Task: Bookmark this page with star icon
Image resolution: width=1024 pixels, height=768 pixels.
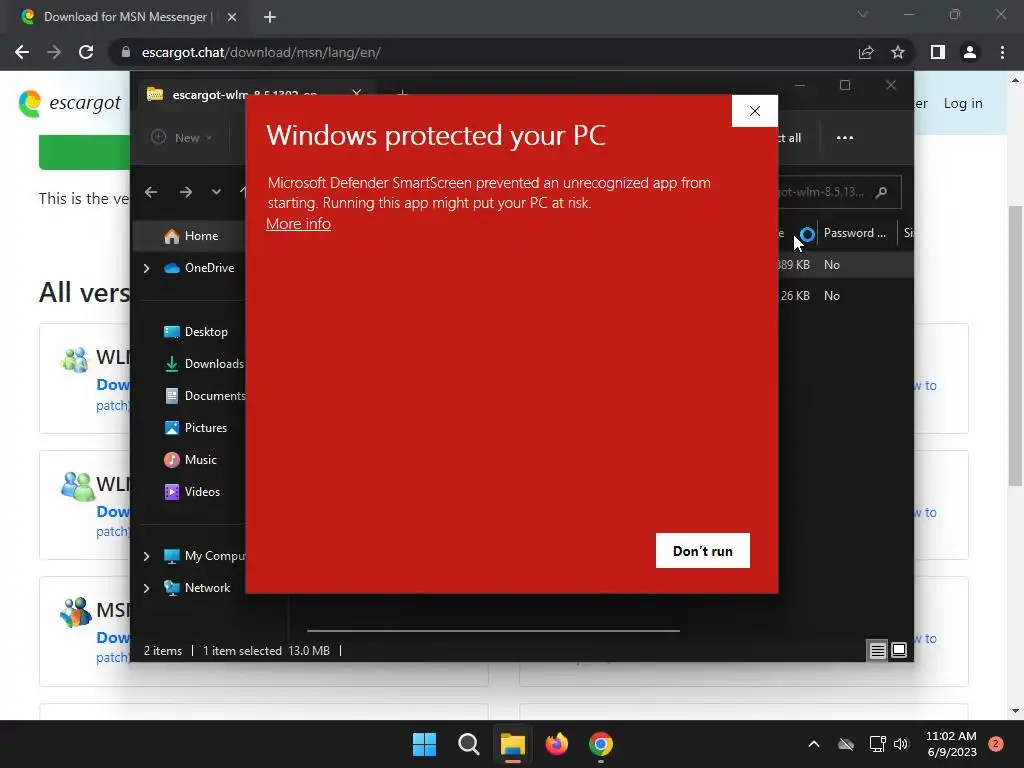Action: pos(898,52)
